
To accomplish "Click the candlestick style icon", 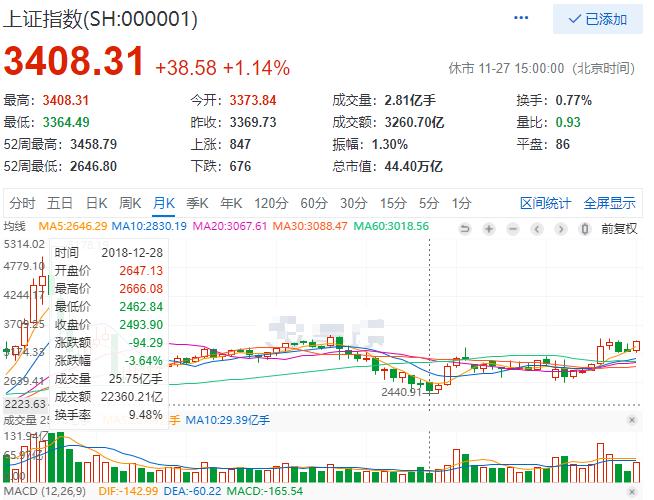I will click(585, 229).
